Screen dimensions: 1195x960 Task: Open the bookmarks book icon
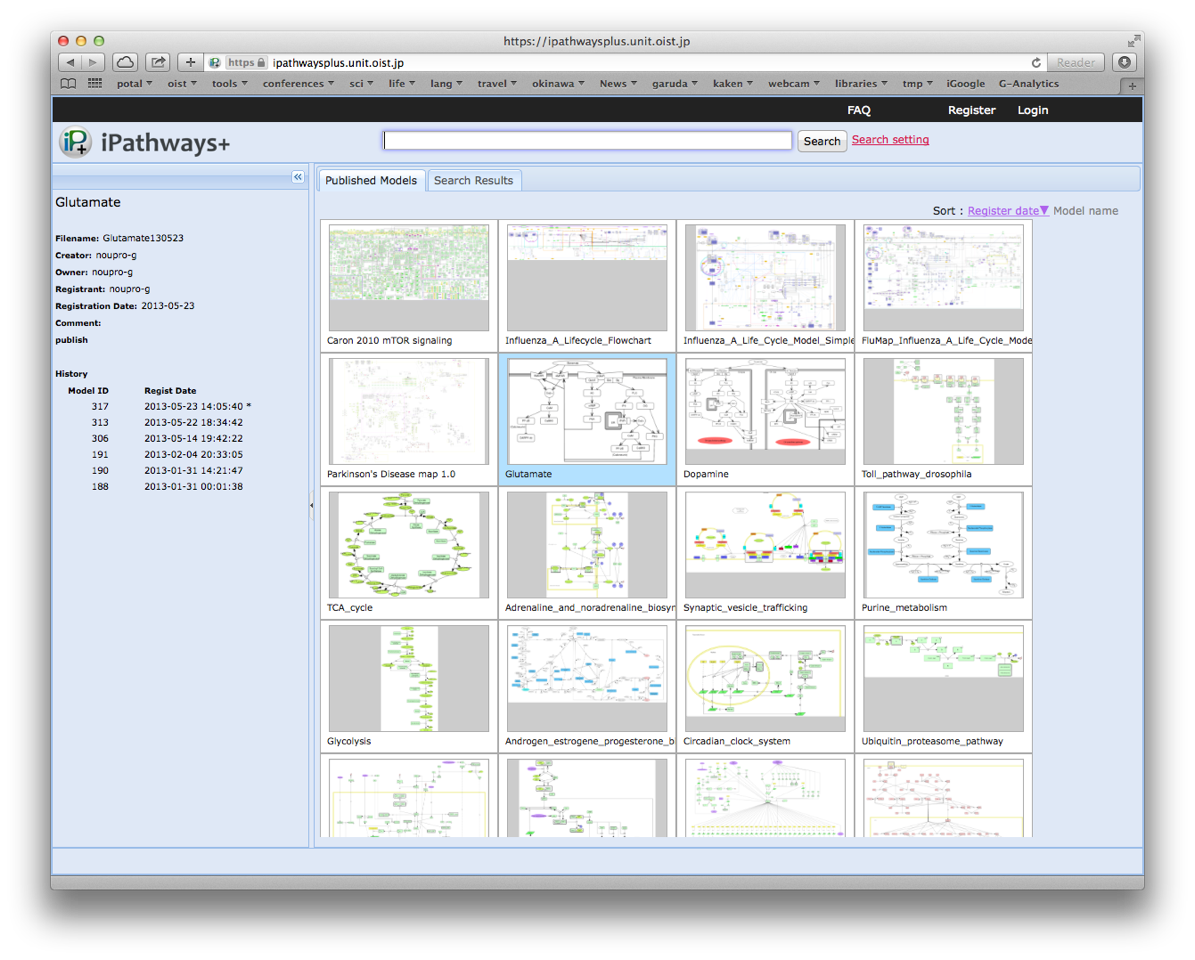tap(68, 84)
